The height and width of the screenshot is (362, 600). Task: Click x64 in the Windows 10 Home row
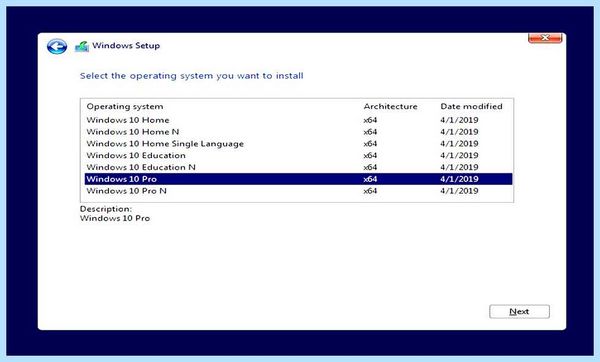(370, 120)
